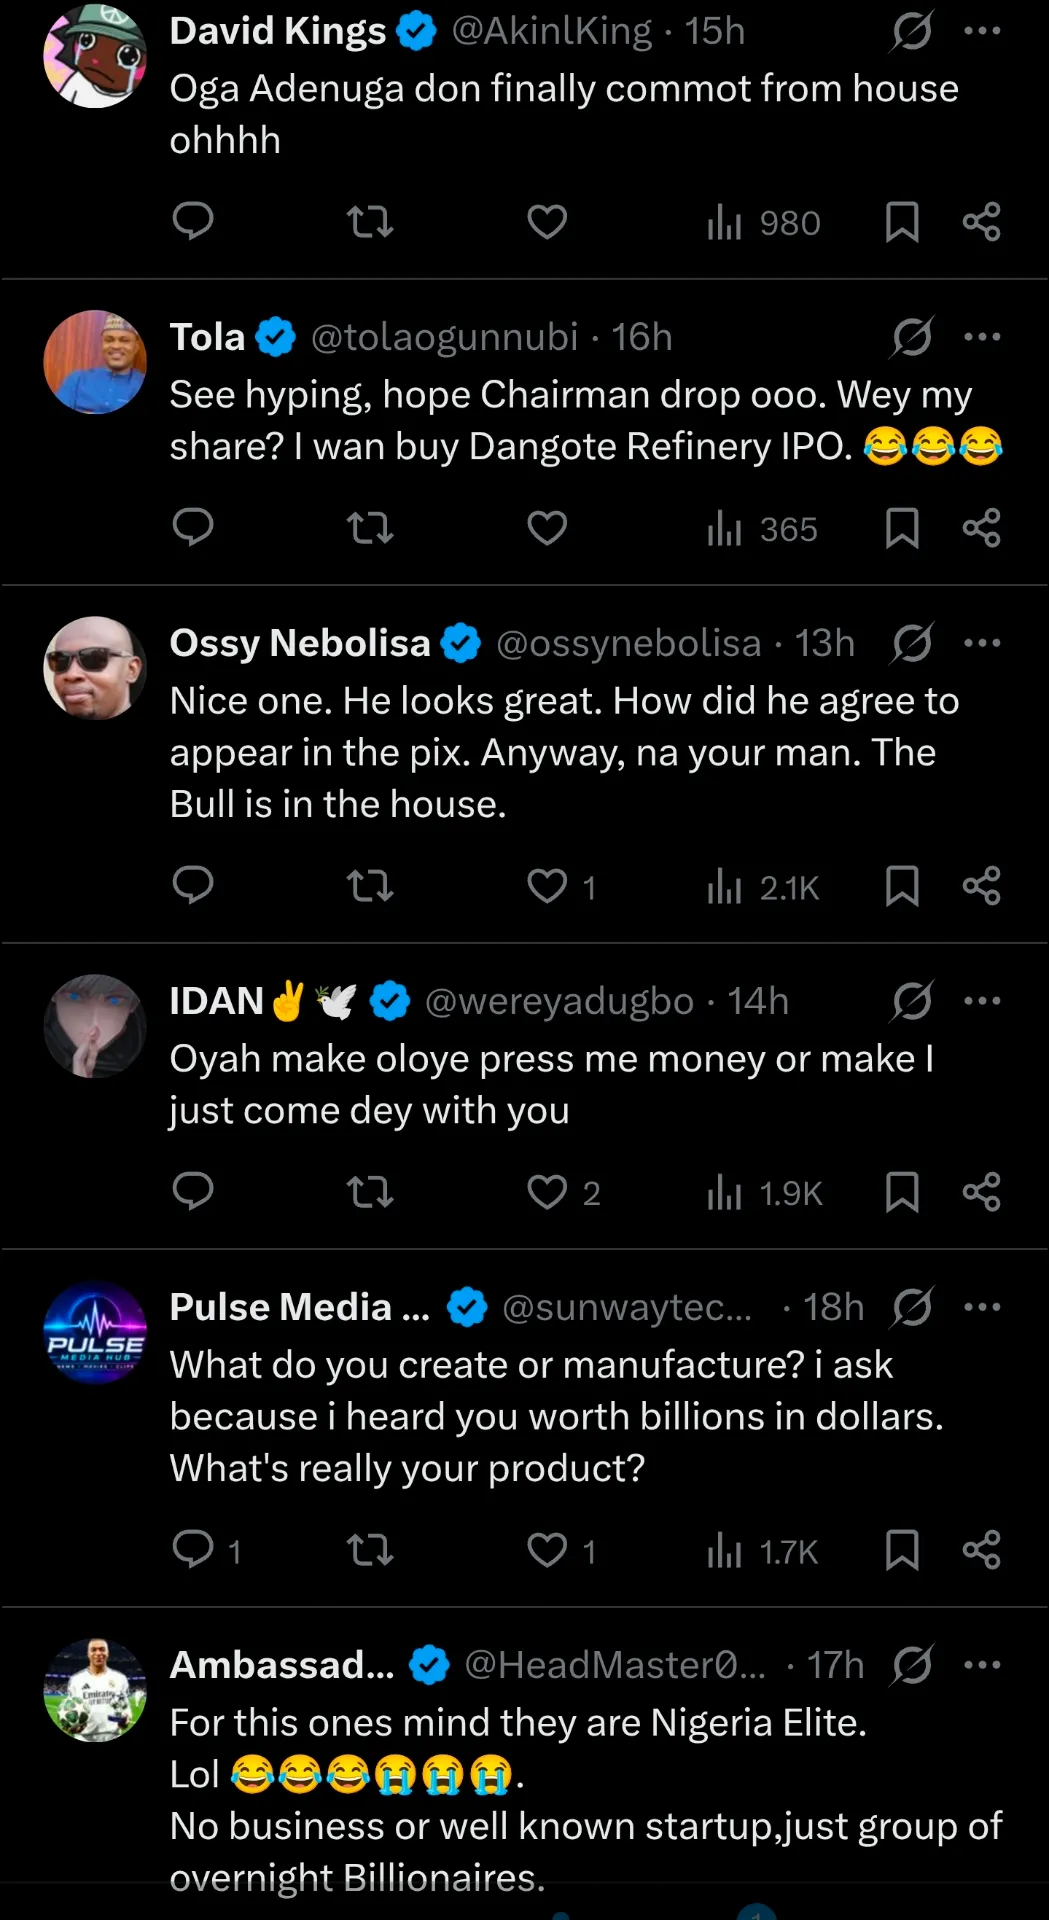The width and height of the screenshot is (1049, 1920).
Task: Open Grok icon on David Kings' tweet
Action: pyautogui.click(x=912, y=31)
